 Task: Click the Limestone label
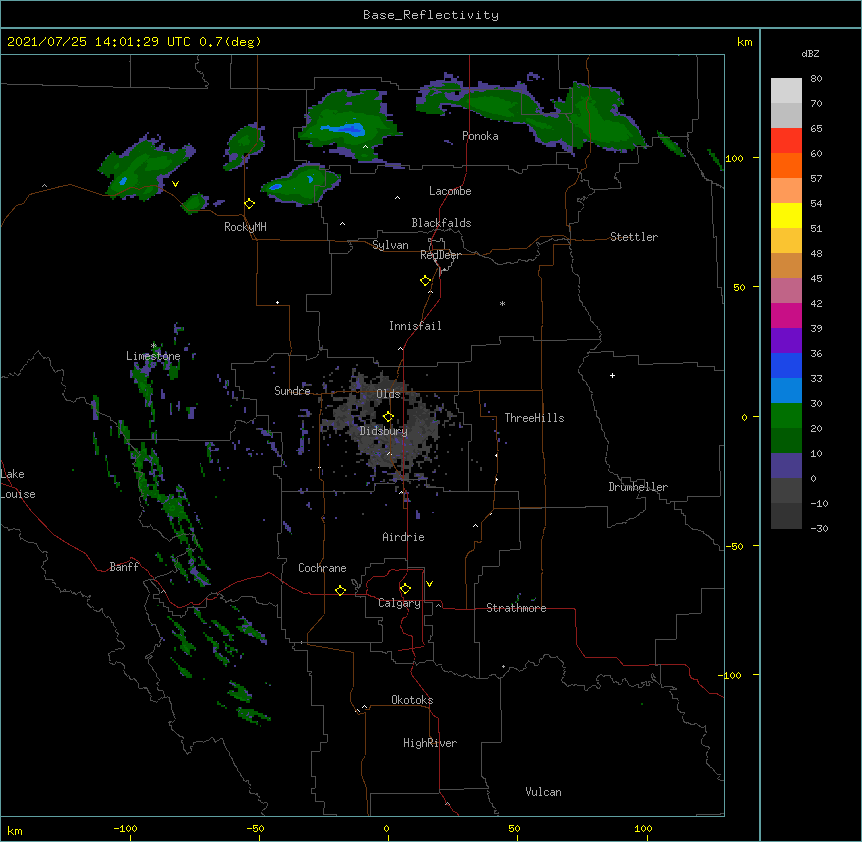pos(153,356)
